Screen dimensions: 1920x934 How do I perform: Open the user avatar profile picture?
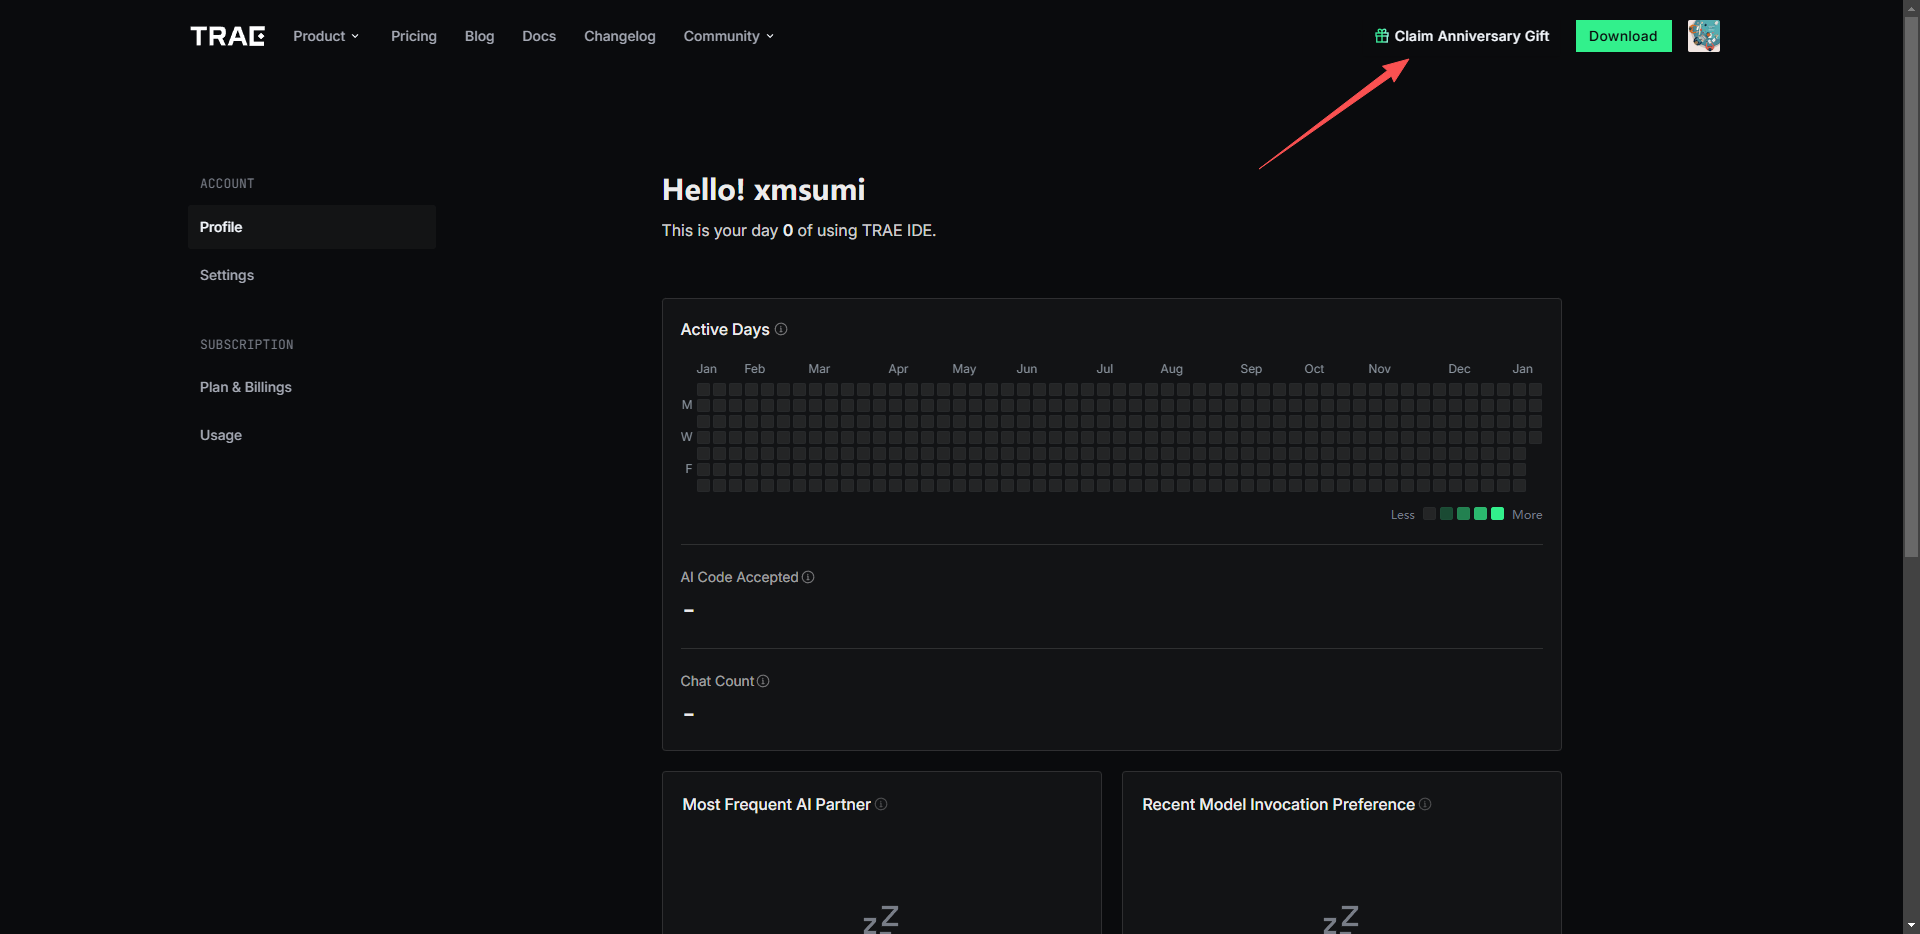1703,36
